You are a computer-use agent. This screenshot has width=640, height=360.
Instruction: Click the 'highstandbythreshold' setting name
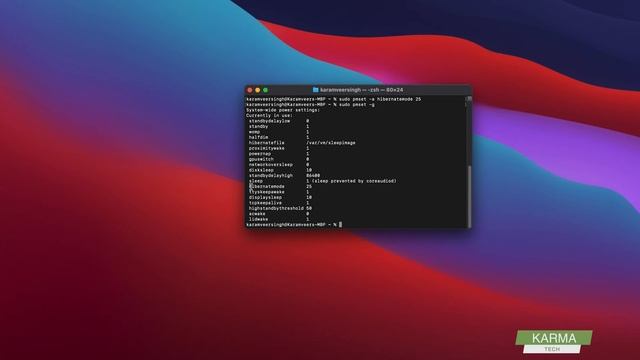[x=276, y=208]
